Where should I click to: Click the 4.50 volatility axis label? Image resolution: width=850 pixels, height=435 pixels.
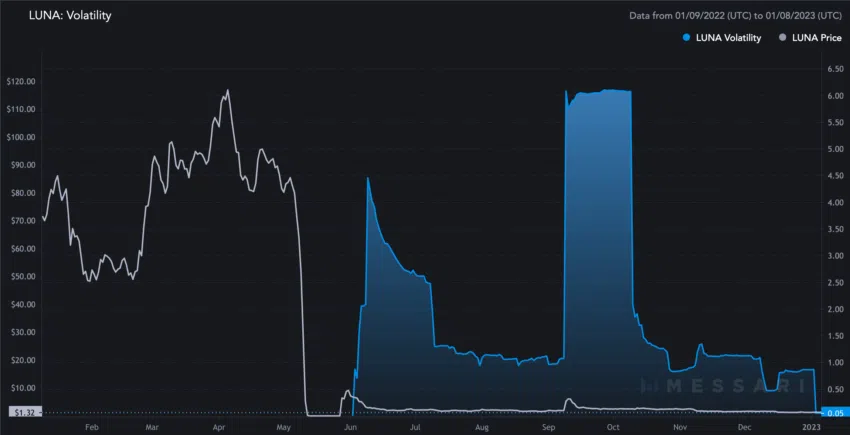tap(835, 176)
